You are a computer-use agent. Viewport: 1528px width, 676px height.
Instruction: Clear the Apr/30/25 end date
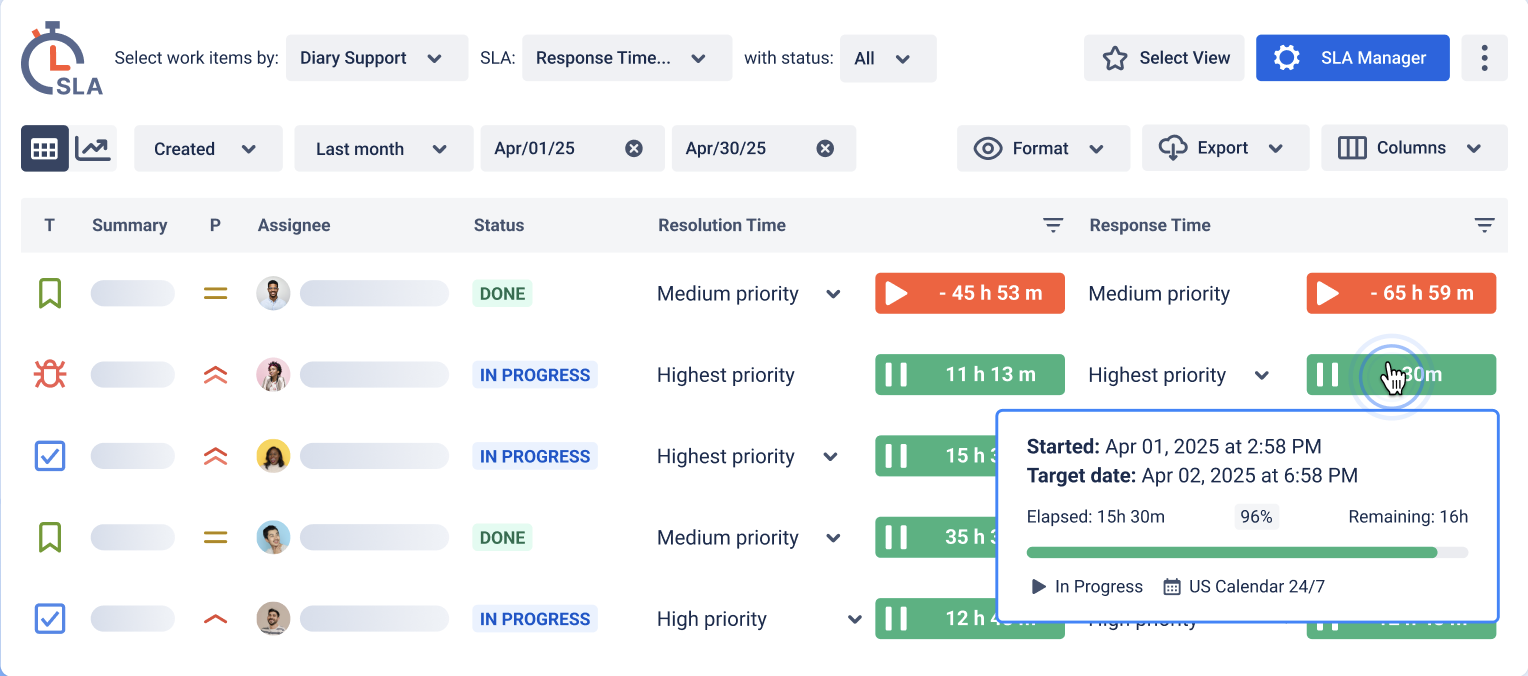click(825, 148)
